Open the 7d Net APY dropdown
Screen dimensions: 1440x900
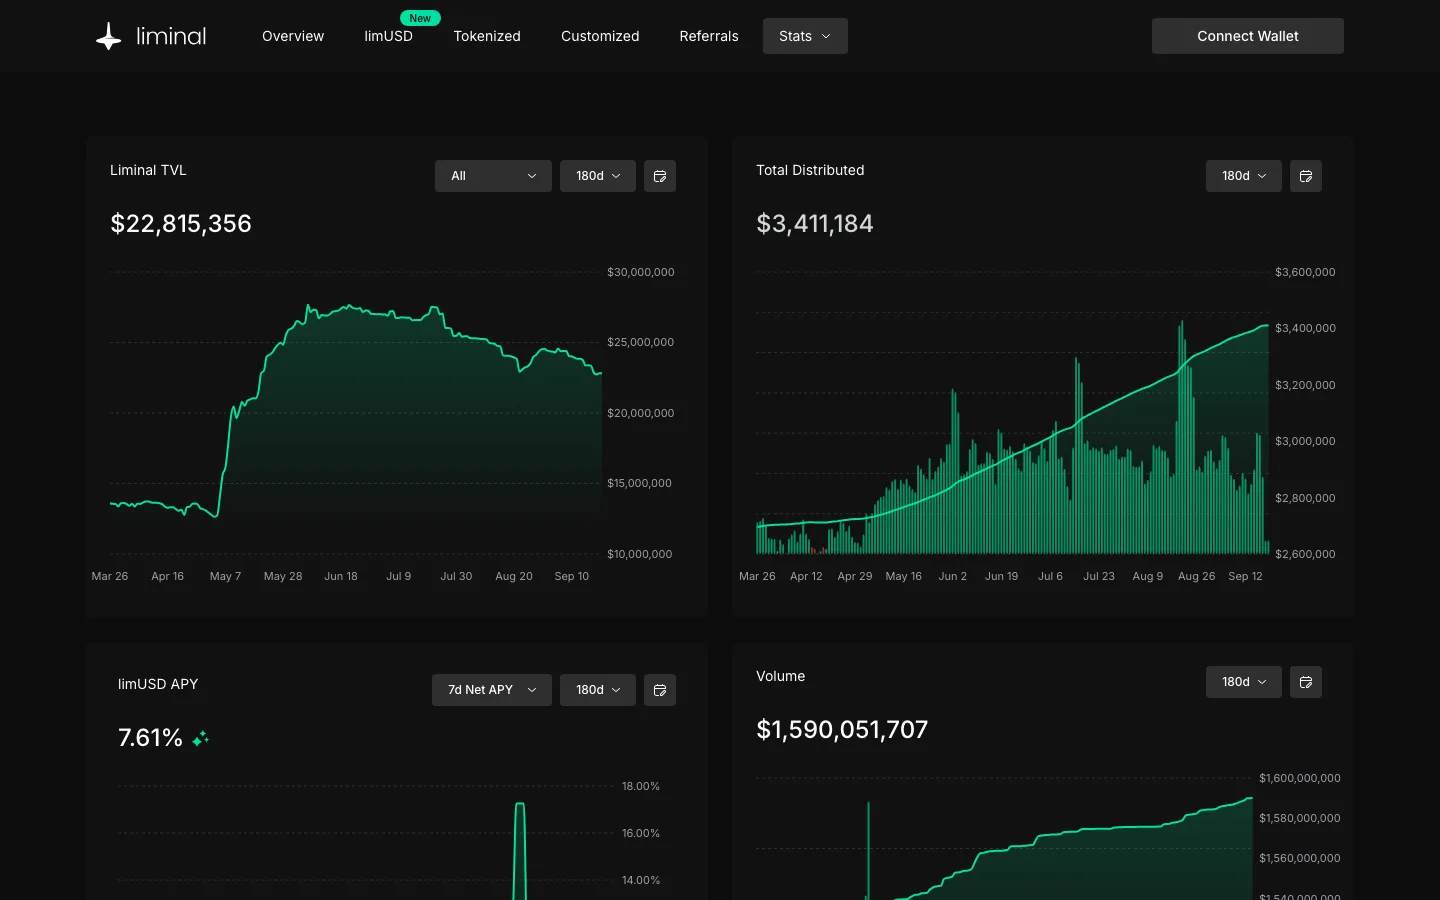[492, 690]
